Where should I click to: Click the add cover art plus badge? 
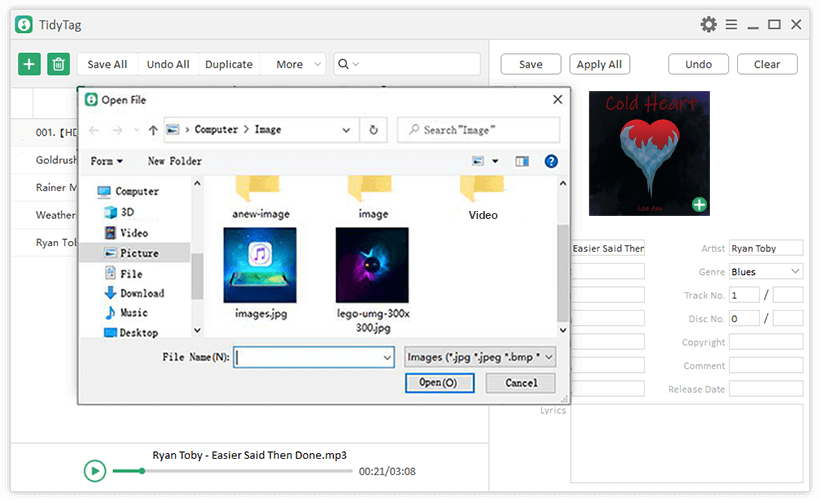pyautogui.click(x=699, y=205)
